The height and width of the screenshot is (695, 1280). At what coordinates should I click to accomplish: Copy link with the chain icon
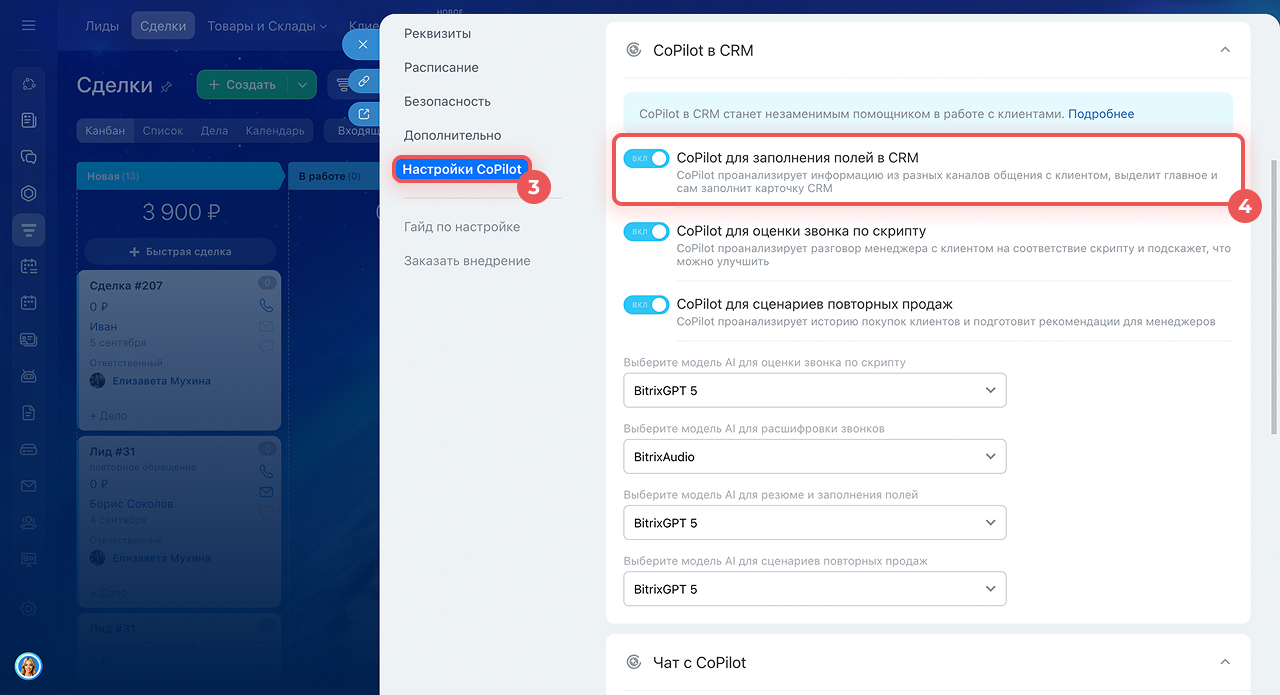point(364,81)
